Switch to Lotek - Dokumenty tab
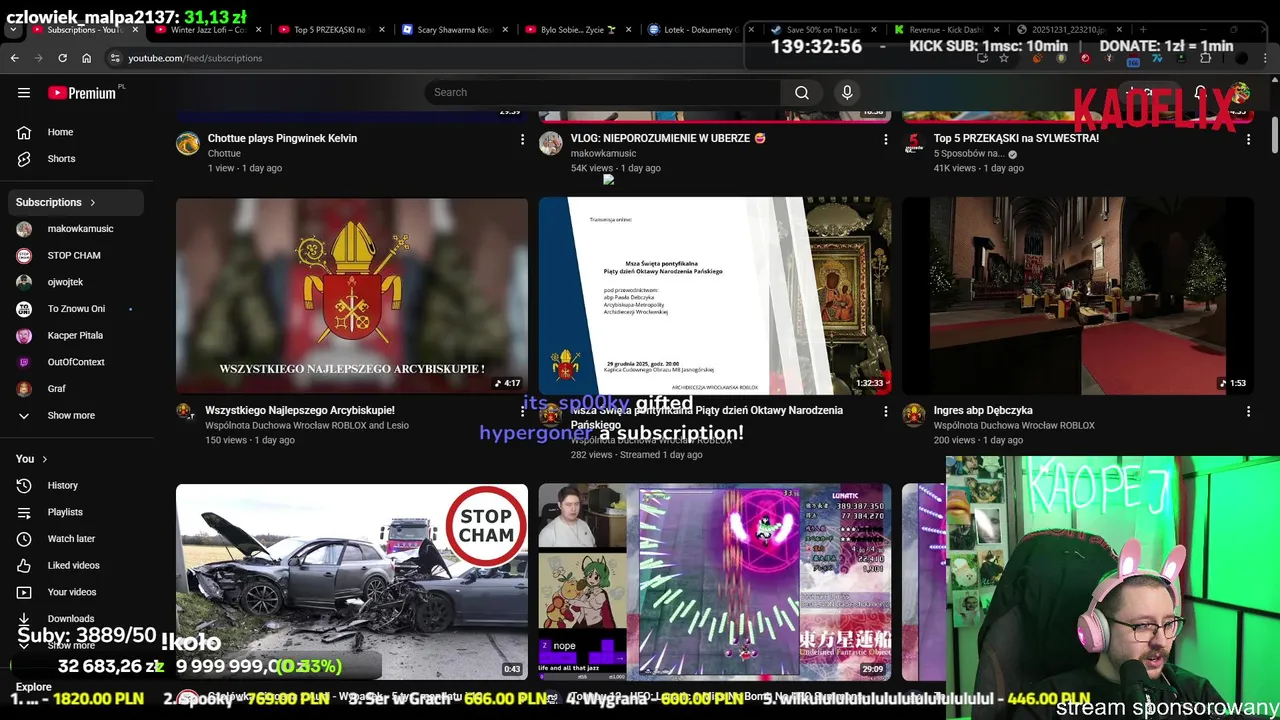Screen dimensions: 1280x720 coord(700,30)
